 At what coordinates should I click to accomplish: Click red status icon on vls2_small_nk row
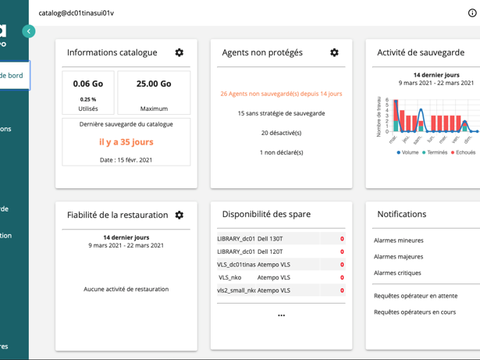[342, 291]
